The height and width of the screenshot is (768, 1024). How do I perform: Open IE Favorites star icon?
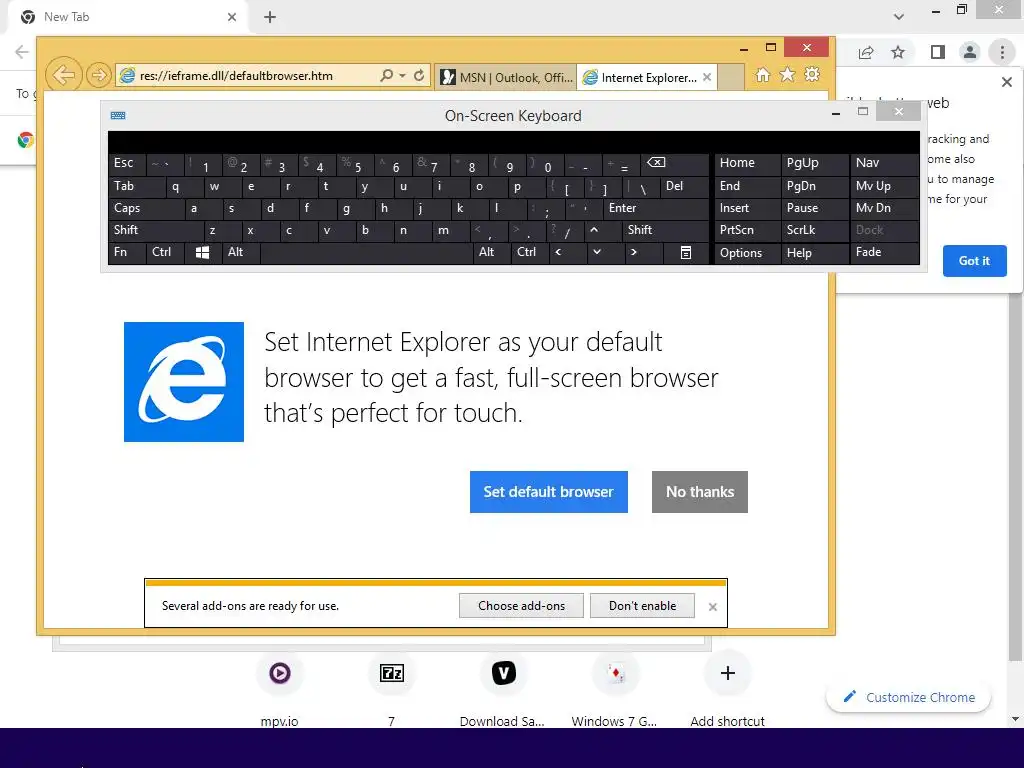(788, 74)
